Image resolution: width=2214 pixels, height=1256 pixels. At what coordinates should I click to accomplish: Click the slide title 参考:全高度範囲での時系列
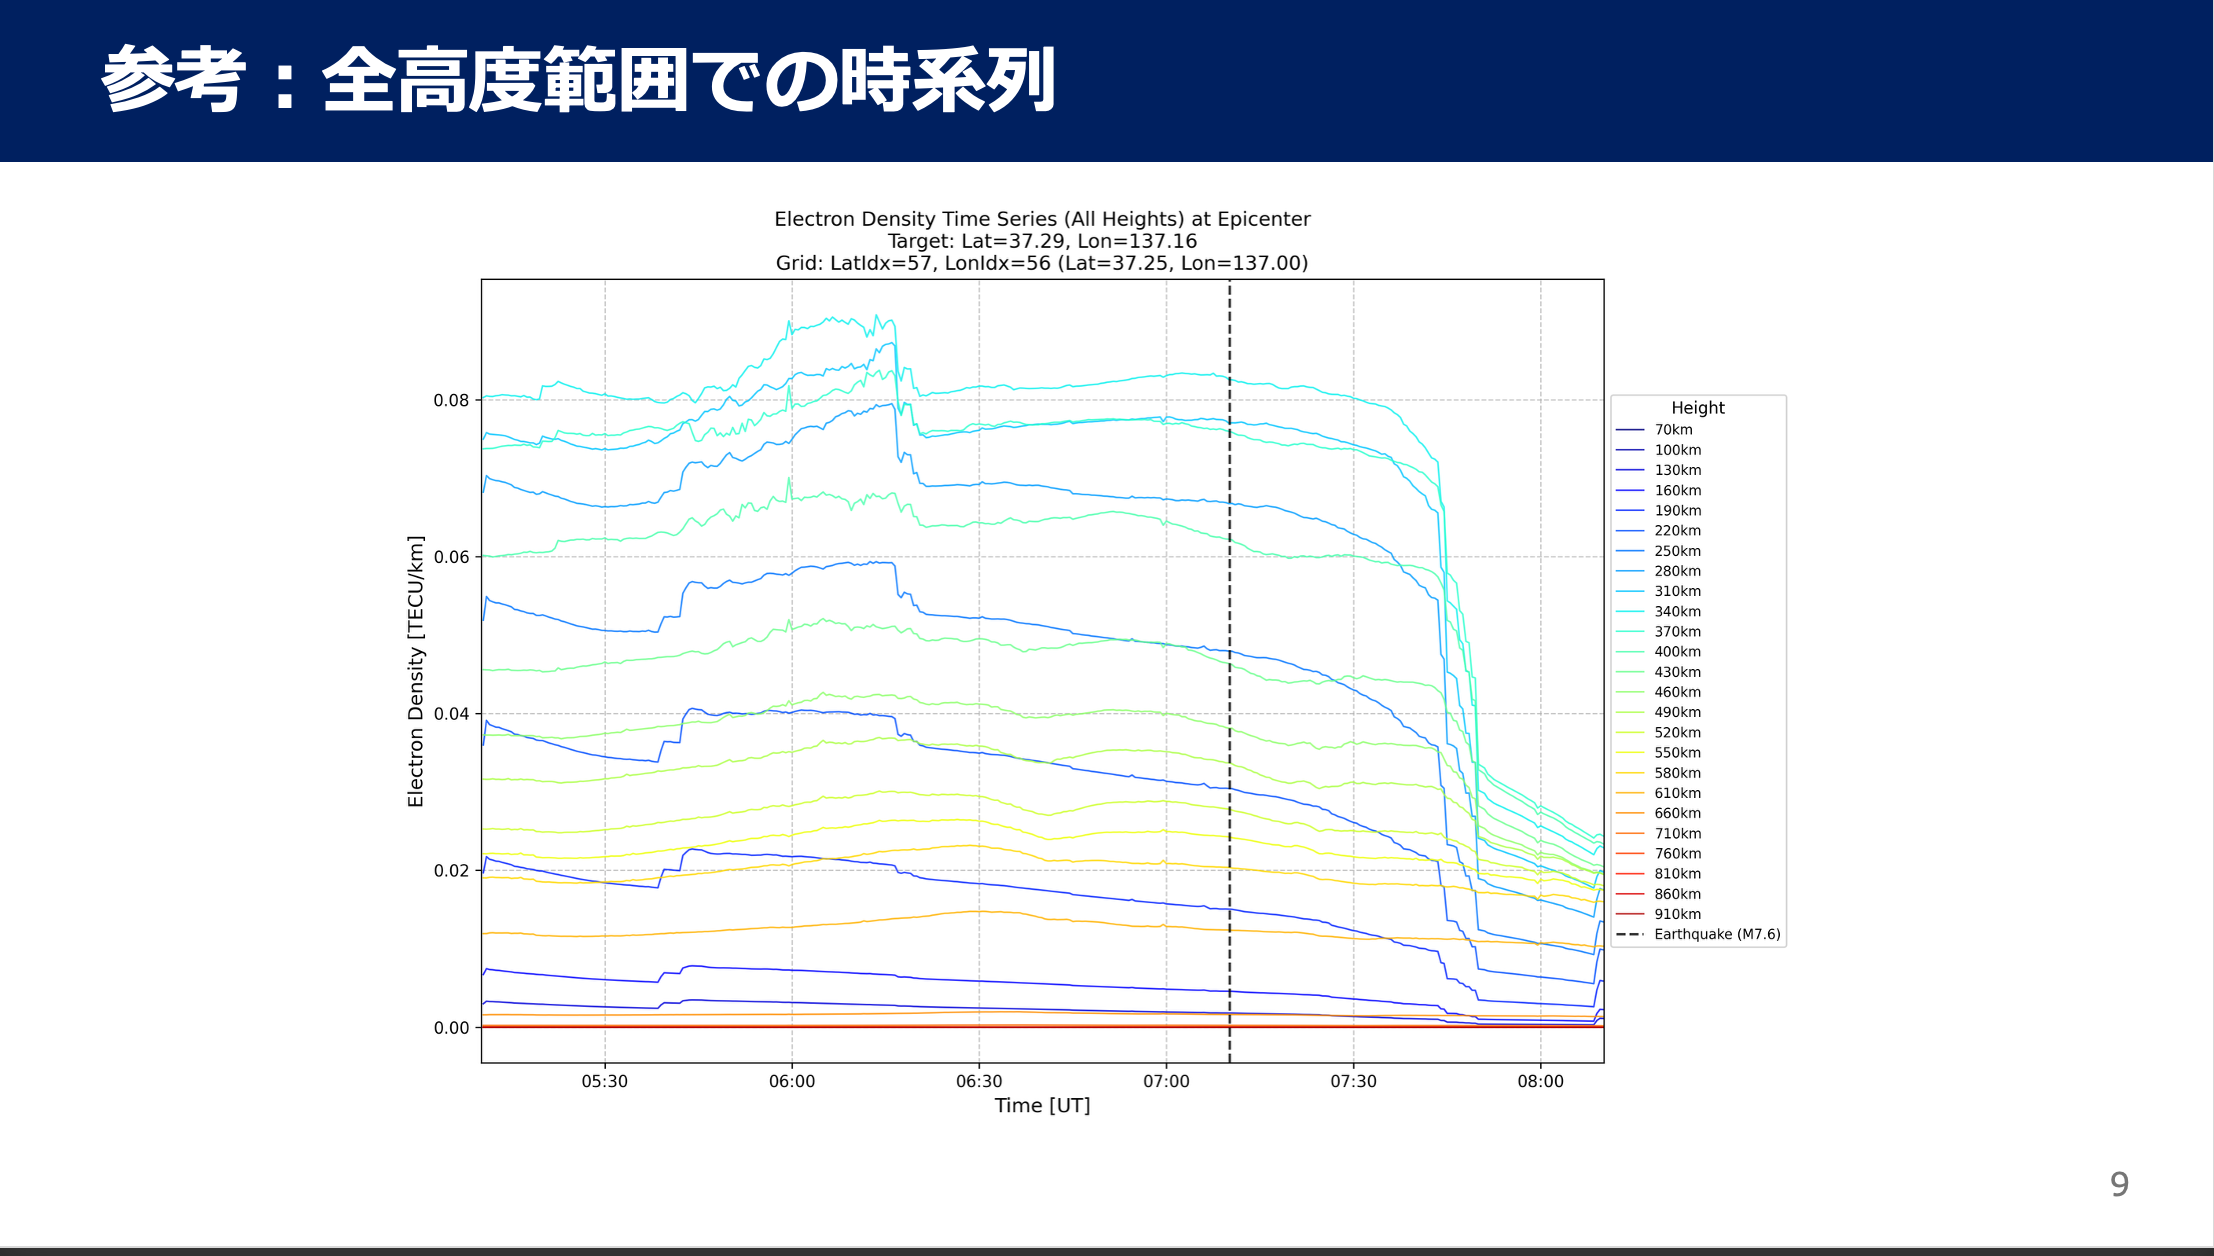(x=578, y=80)
